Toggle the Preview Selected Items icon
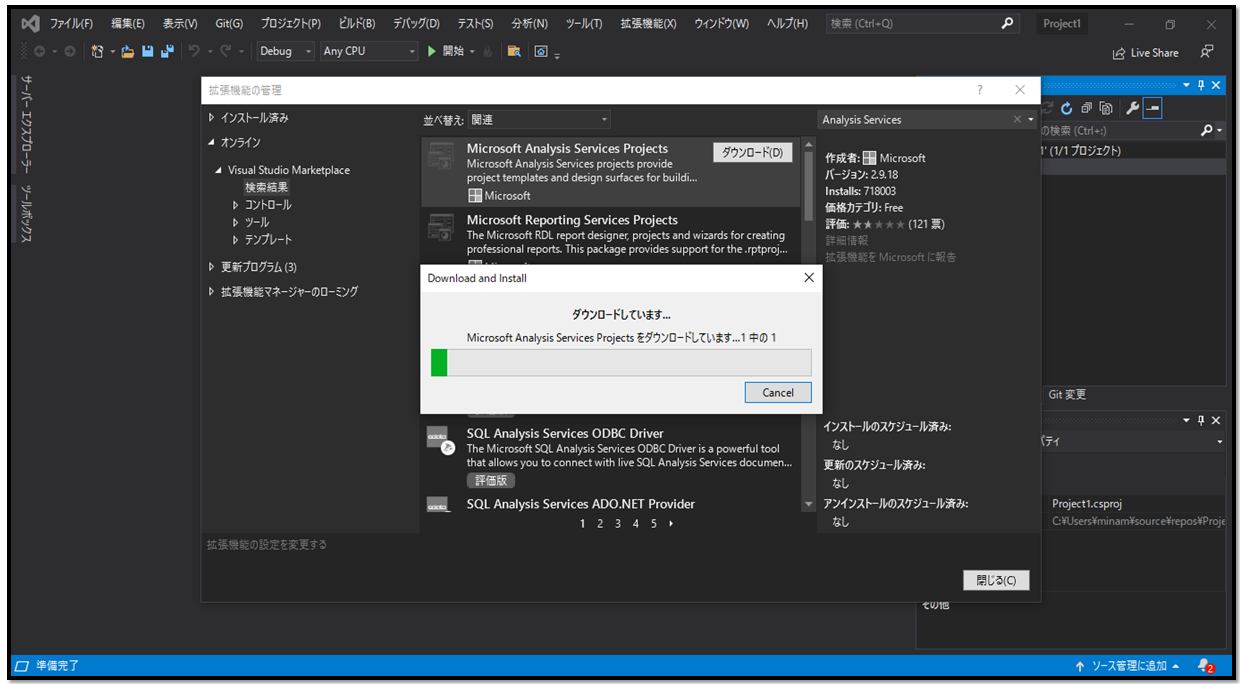This screenshot has height=684, width=1240. coord(1153,108)
